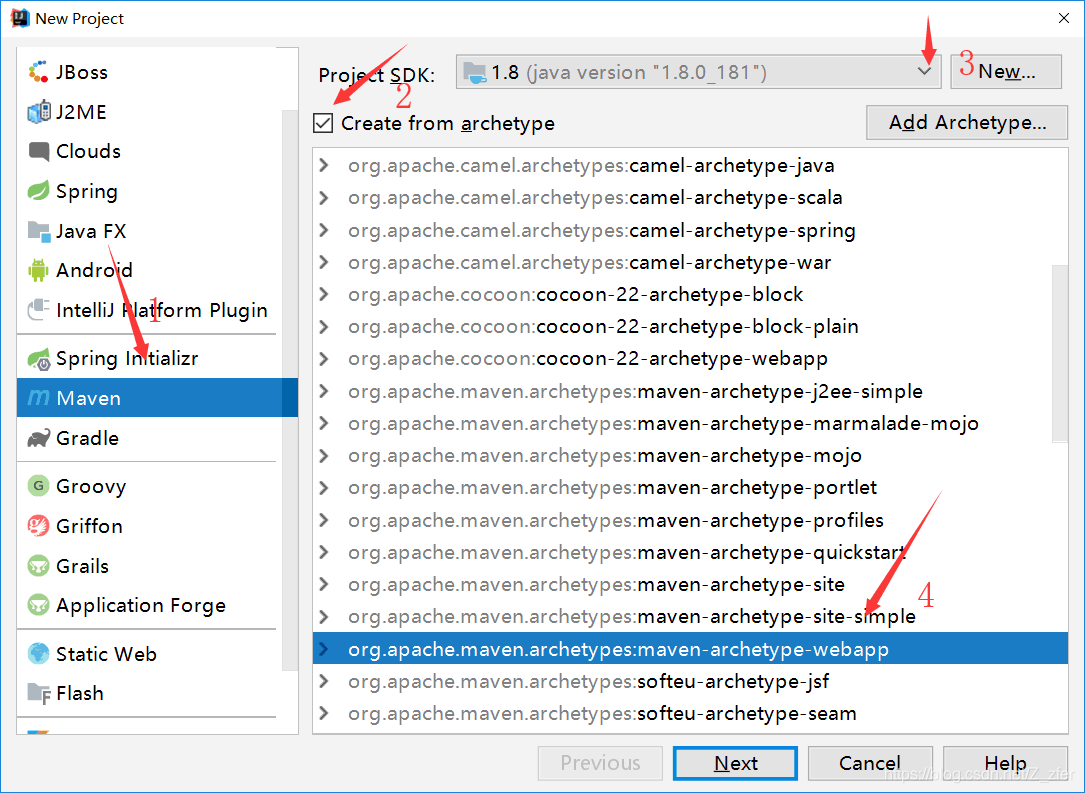Click the Help button
Image resolution: width=1085 pixels, height=793 pixels.
click(1005, 763)
